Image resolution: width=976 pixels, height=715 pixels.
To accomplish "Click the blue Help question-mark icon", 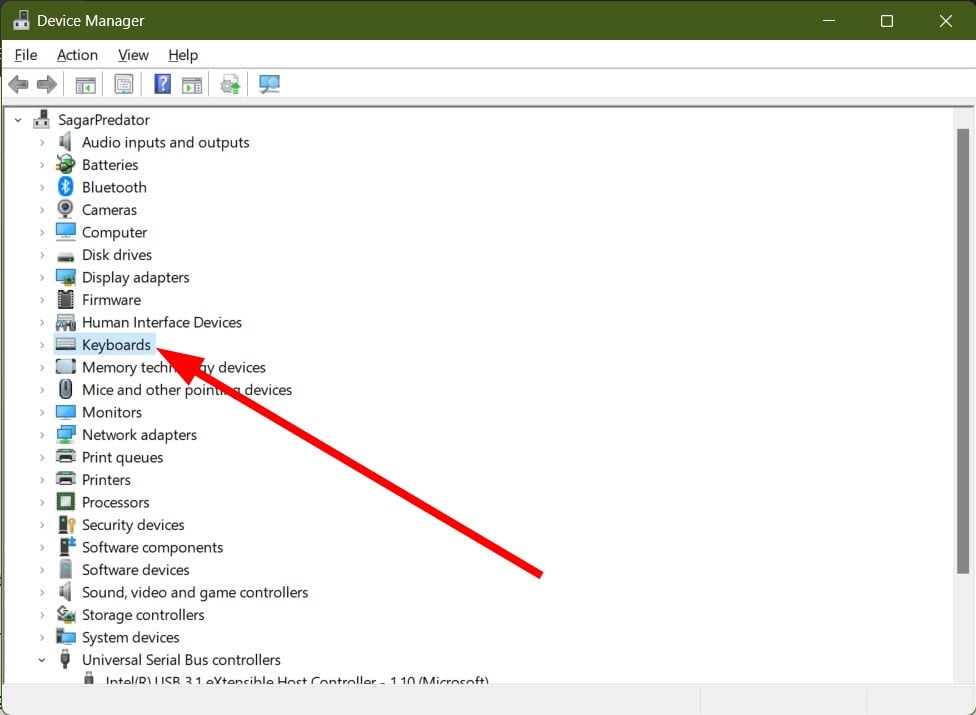I will pyautogui.click(x=162, y=83).
